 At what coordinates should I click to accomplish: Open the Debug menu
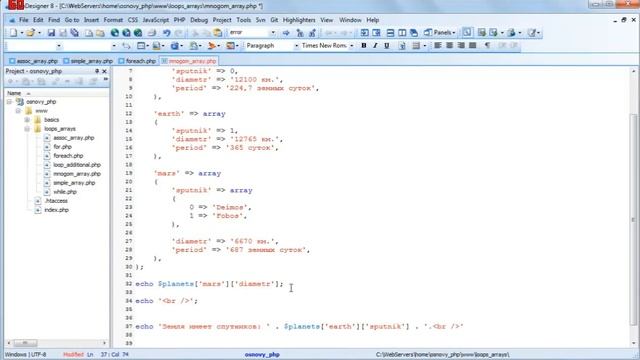pyautogui.click(x=199, y=20)
